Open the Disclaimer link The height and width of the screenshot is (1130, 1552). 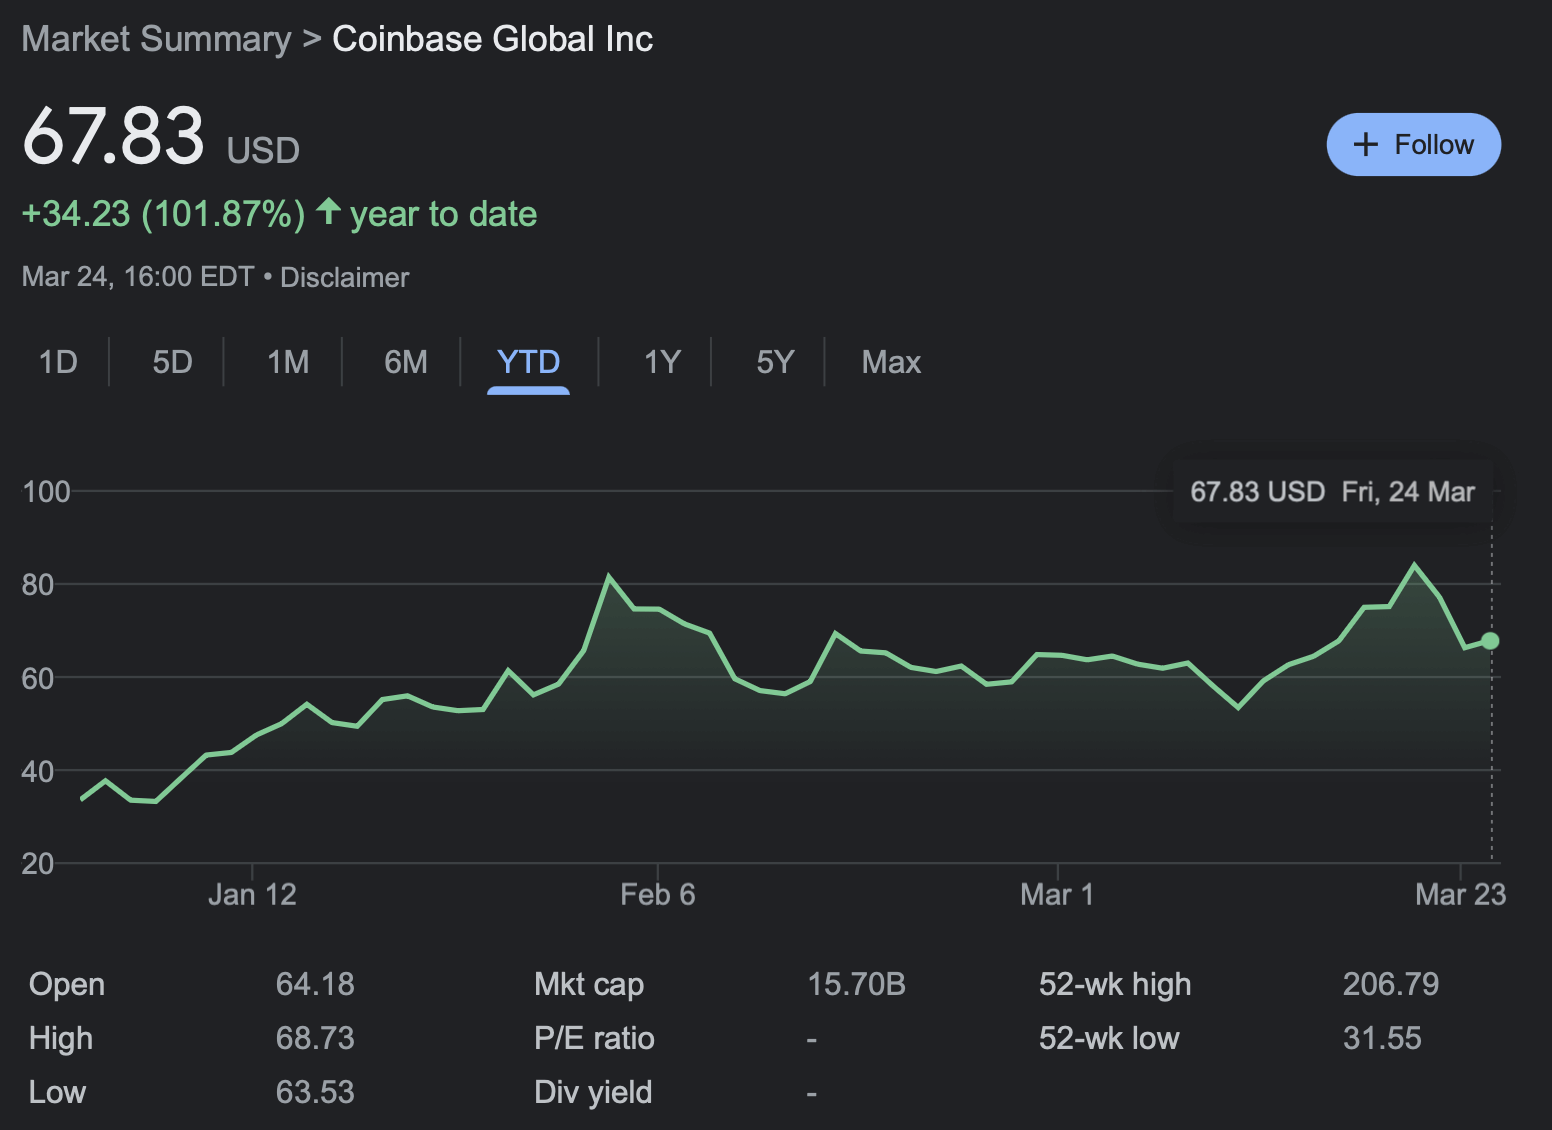[x=345, y=277]
